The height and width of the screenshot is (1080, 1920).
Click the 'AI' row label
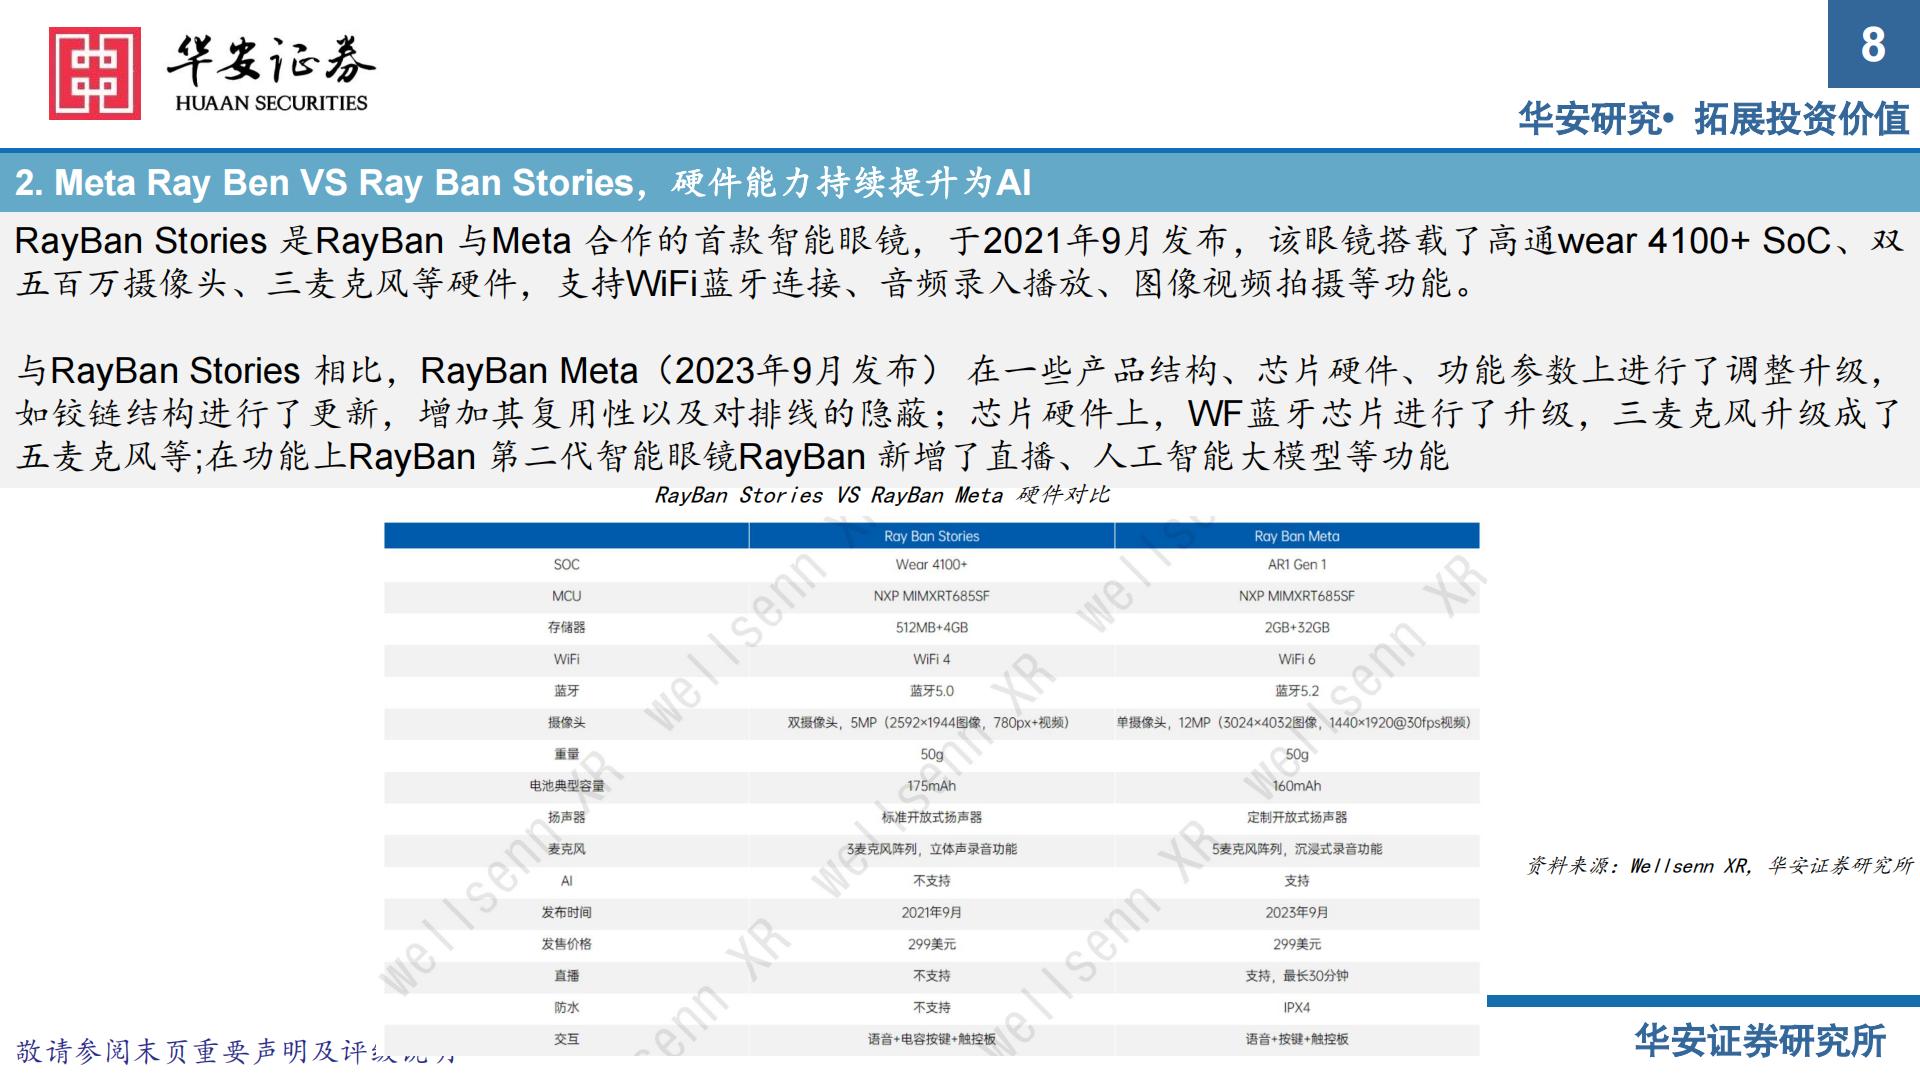coord(566,881)
